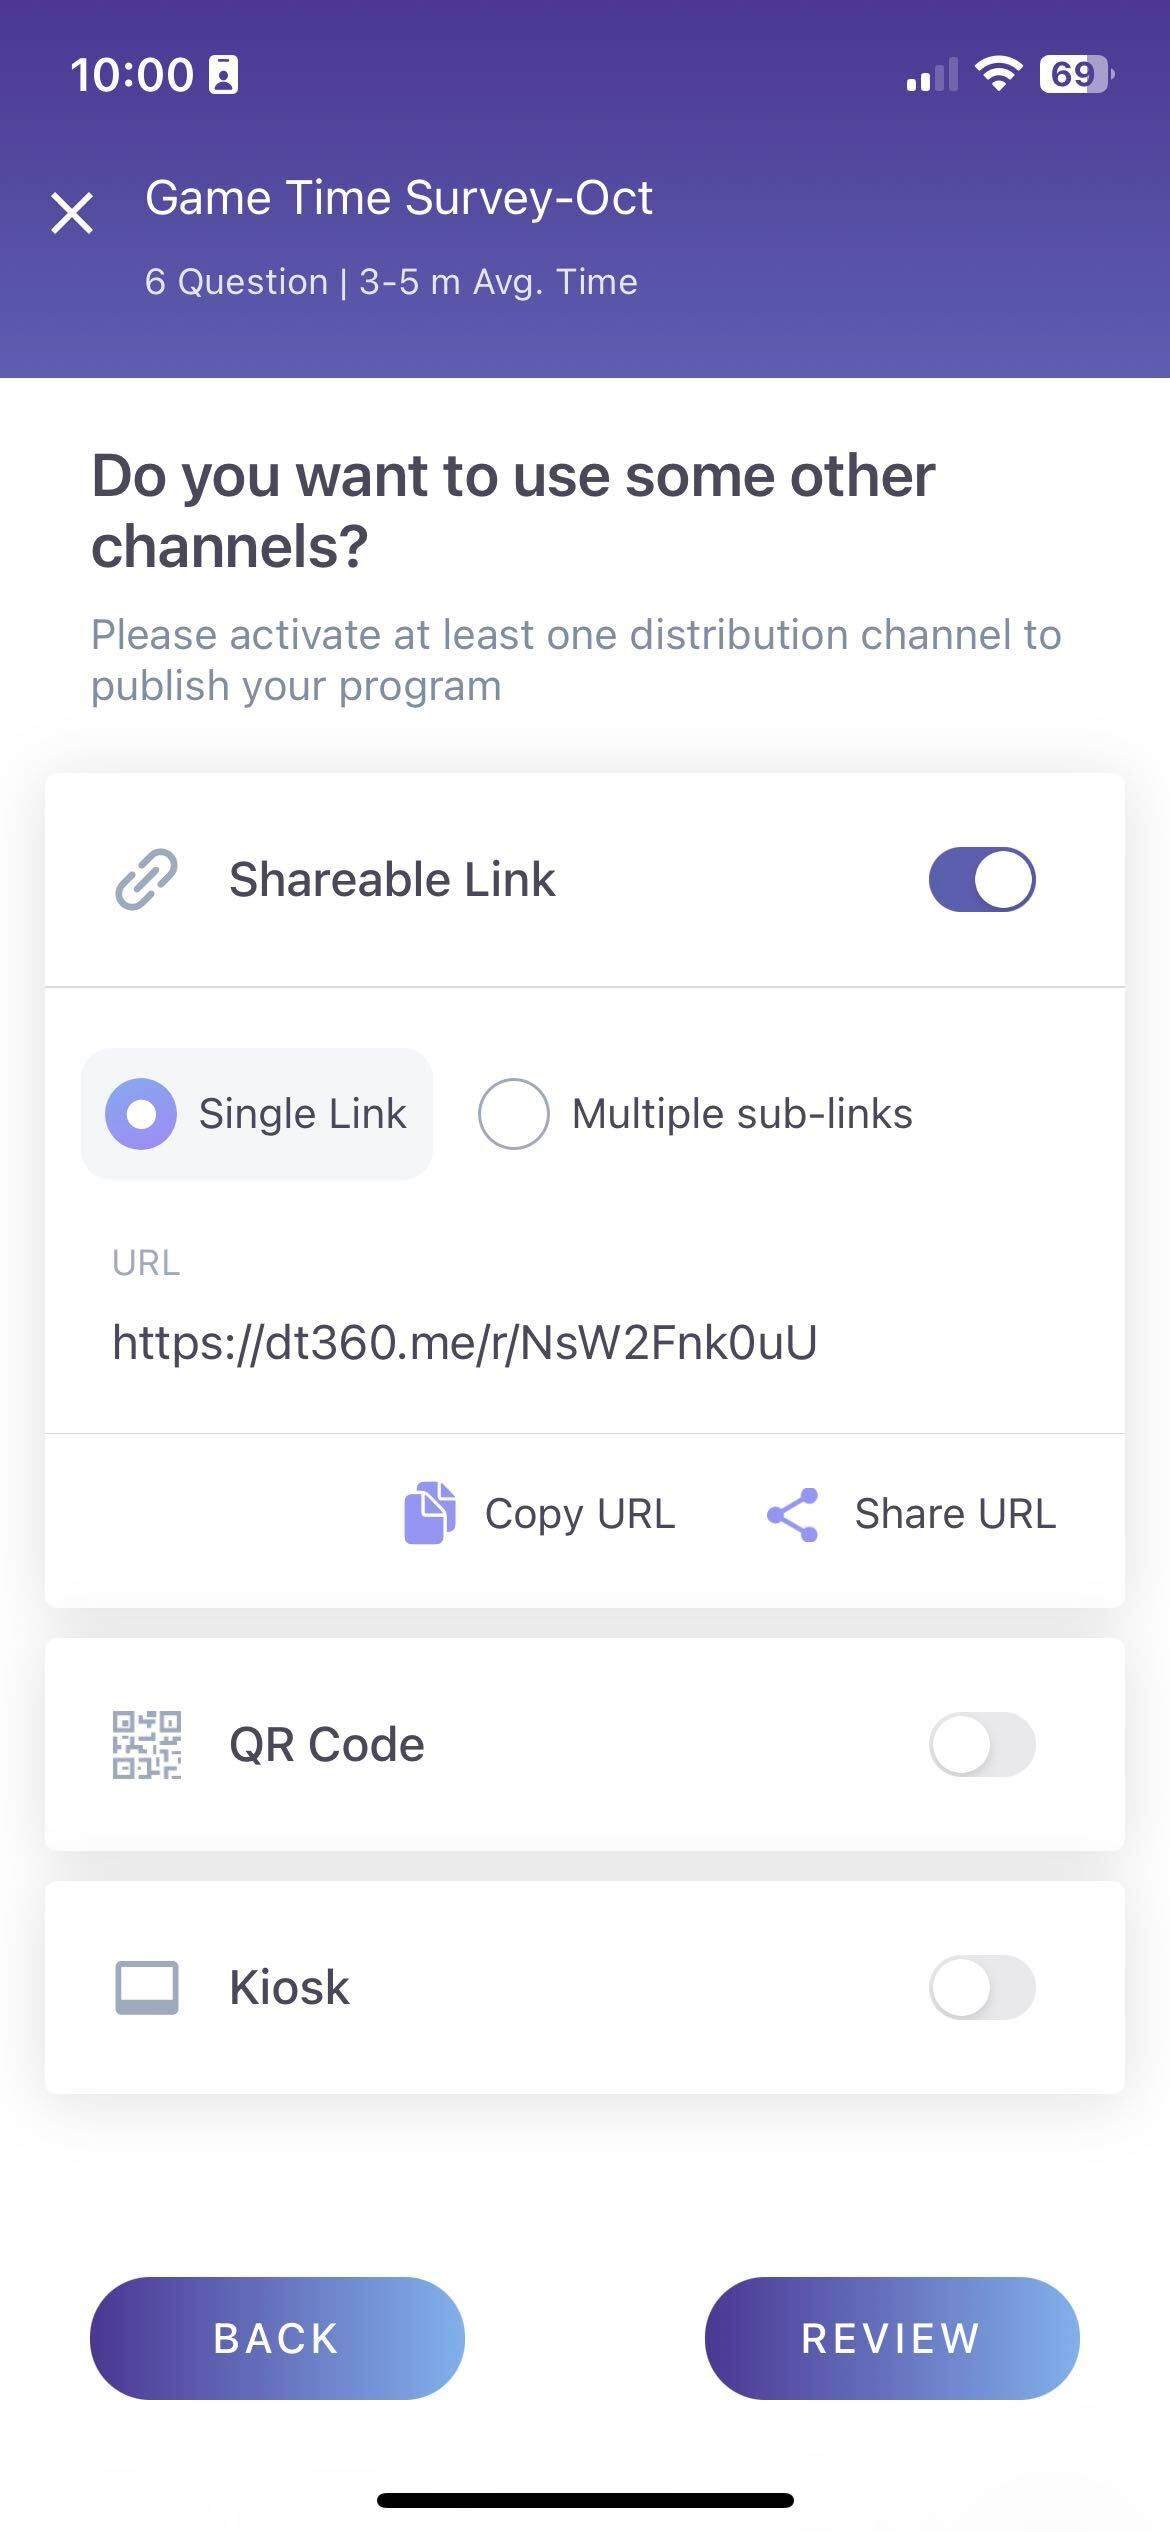This screenshot has width=1170, height=2532.
Task: Tap the Wi-Fi status icon
Action: pos(998,74)
